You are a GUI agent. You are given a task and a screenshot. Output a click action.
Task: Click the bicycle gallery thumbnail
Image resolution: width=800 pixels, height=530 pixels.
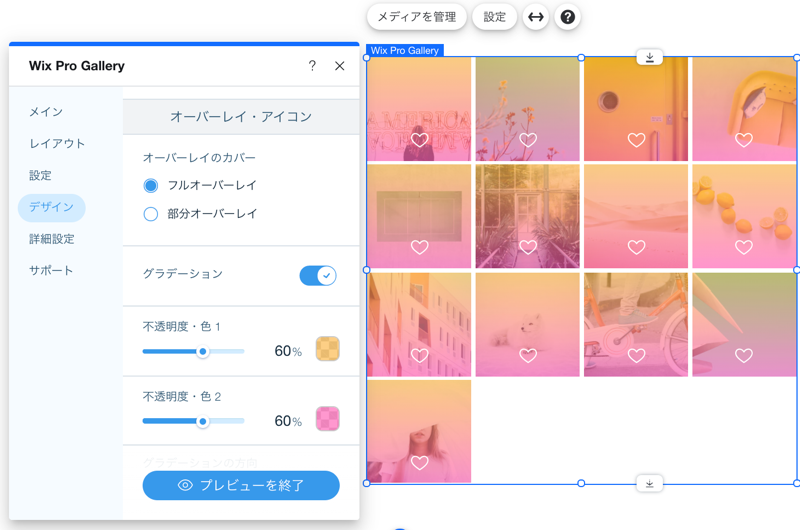pos(636,324)
